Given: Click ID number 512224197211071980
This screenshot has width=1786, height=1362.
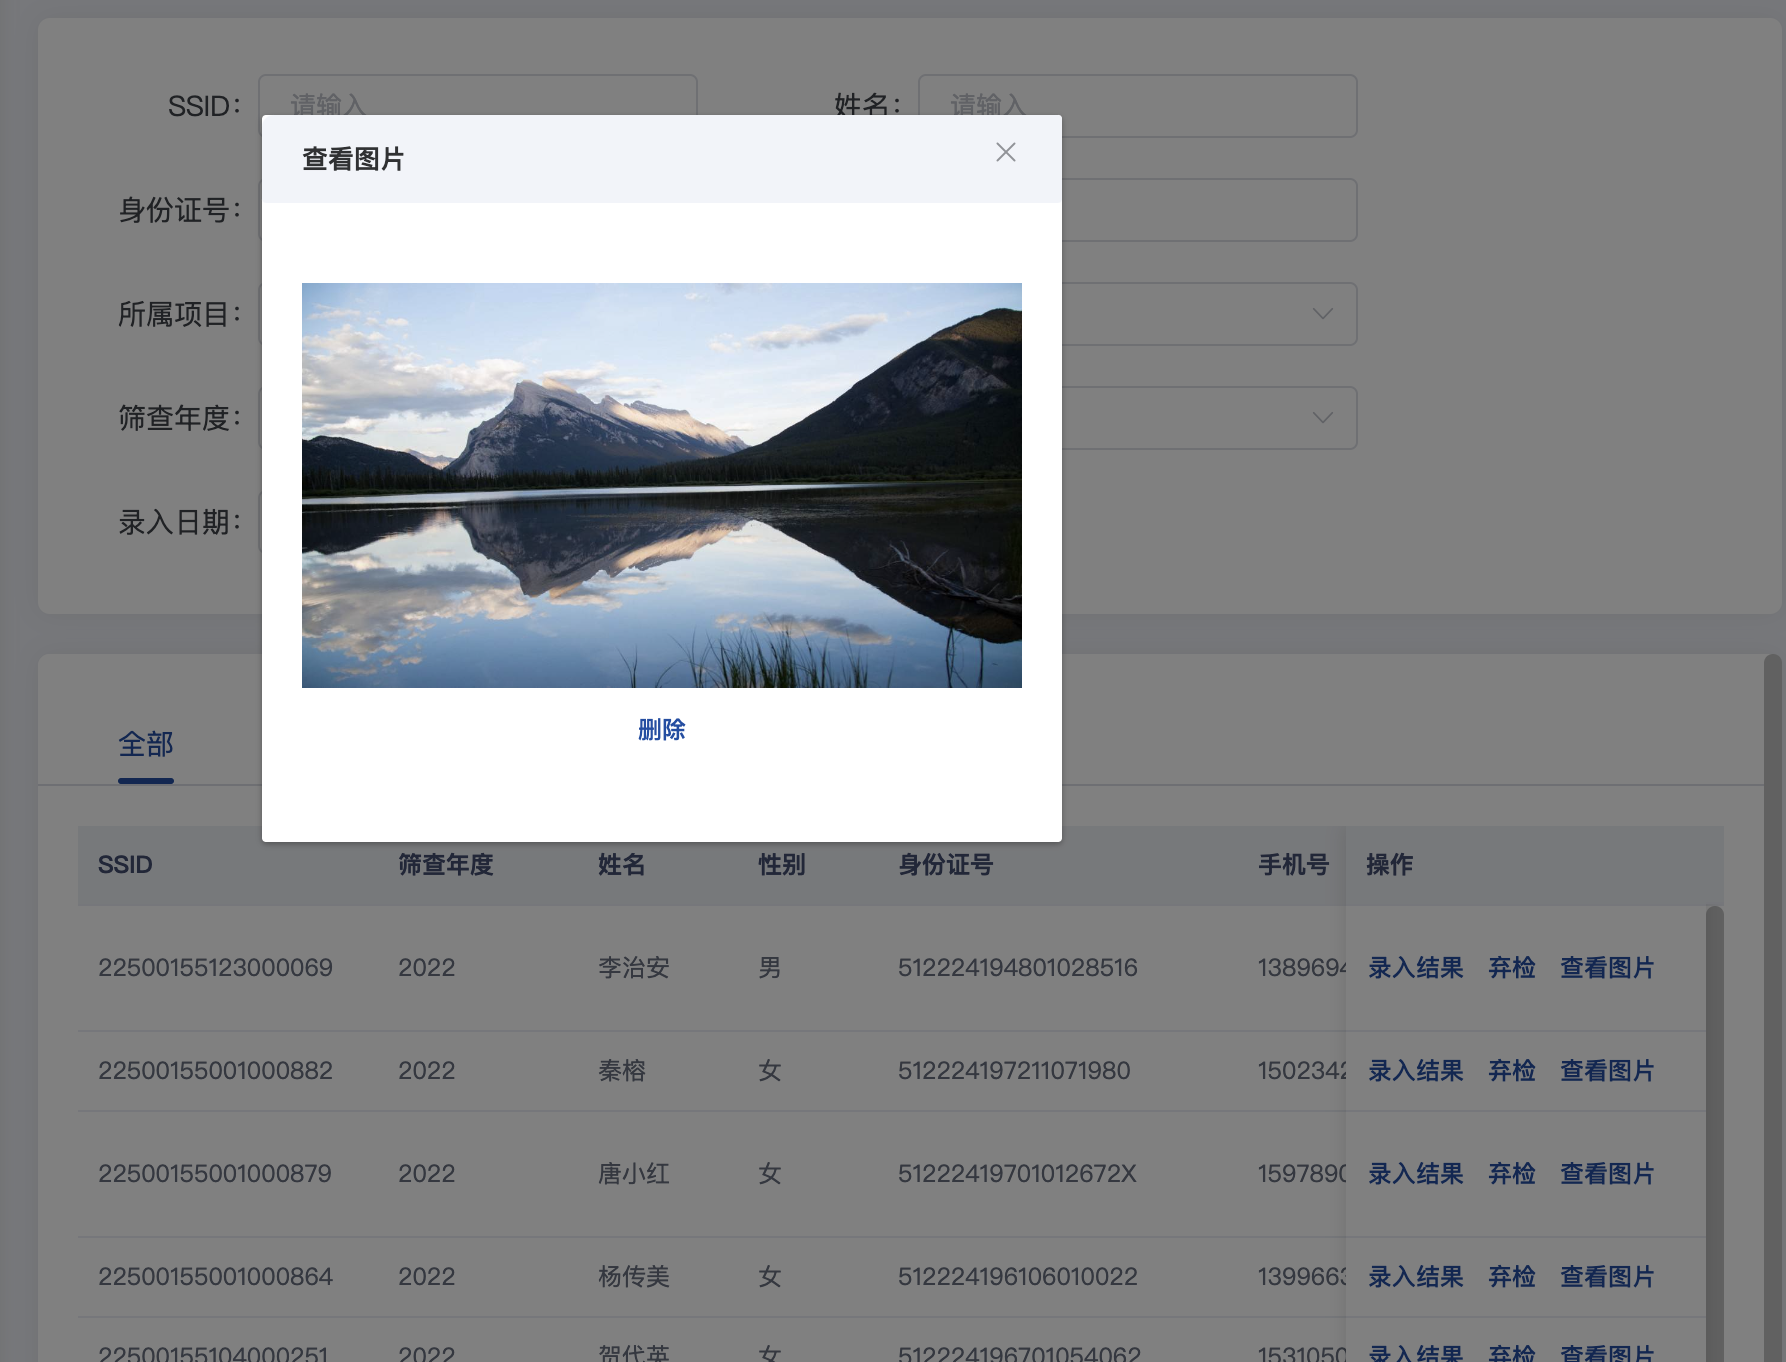Looking at the screenshot, I should tap(1014, 1071).
